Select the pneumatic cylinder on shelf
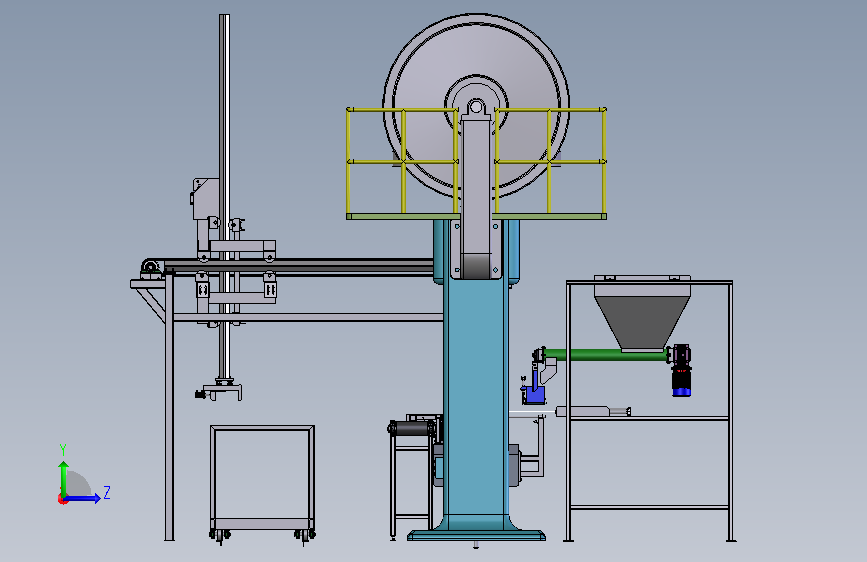 [x=593, y=411]
